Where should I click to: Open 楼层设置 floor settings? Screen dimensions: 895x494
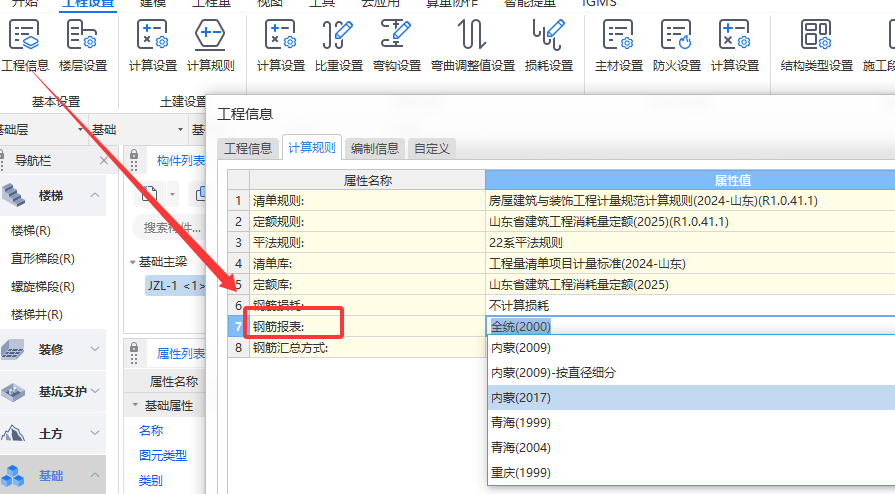83,46
